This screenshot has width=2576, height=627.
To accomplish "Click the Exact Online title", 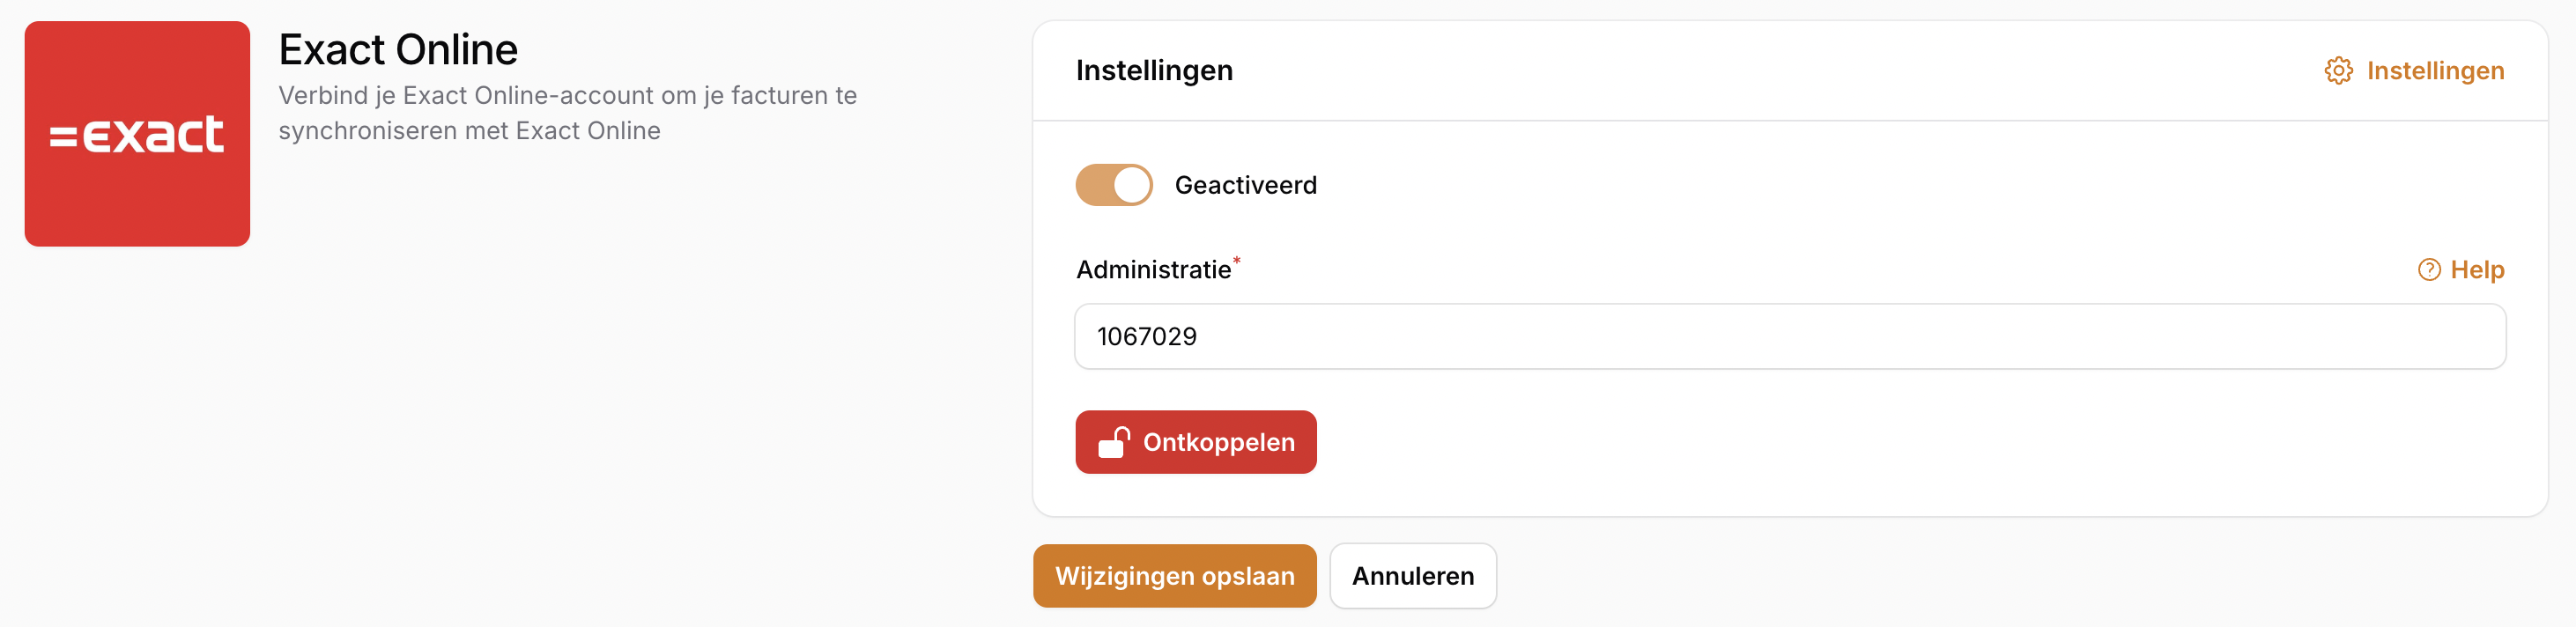I will (398, 50).
